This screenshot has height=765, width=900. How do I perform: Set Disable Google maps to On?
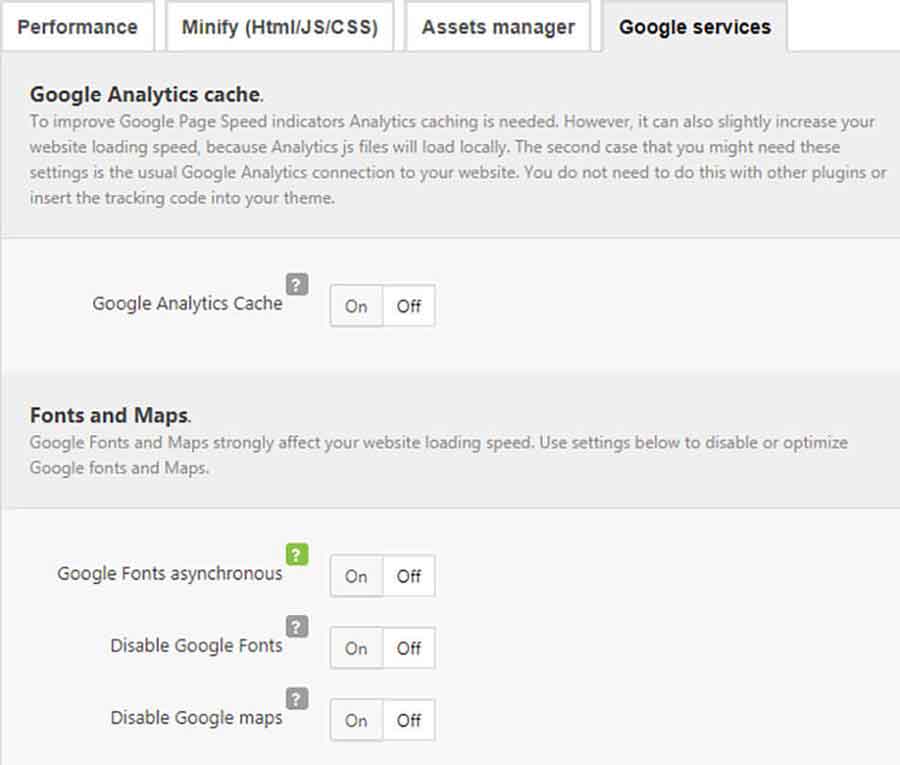(x=356, y=720)
